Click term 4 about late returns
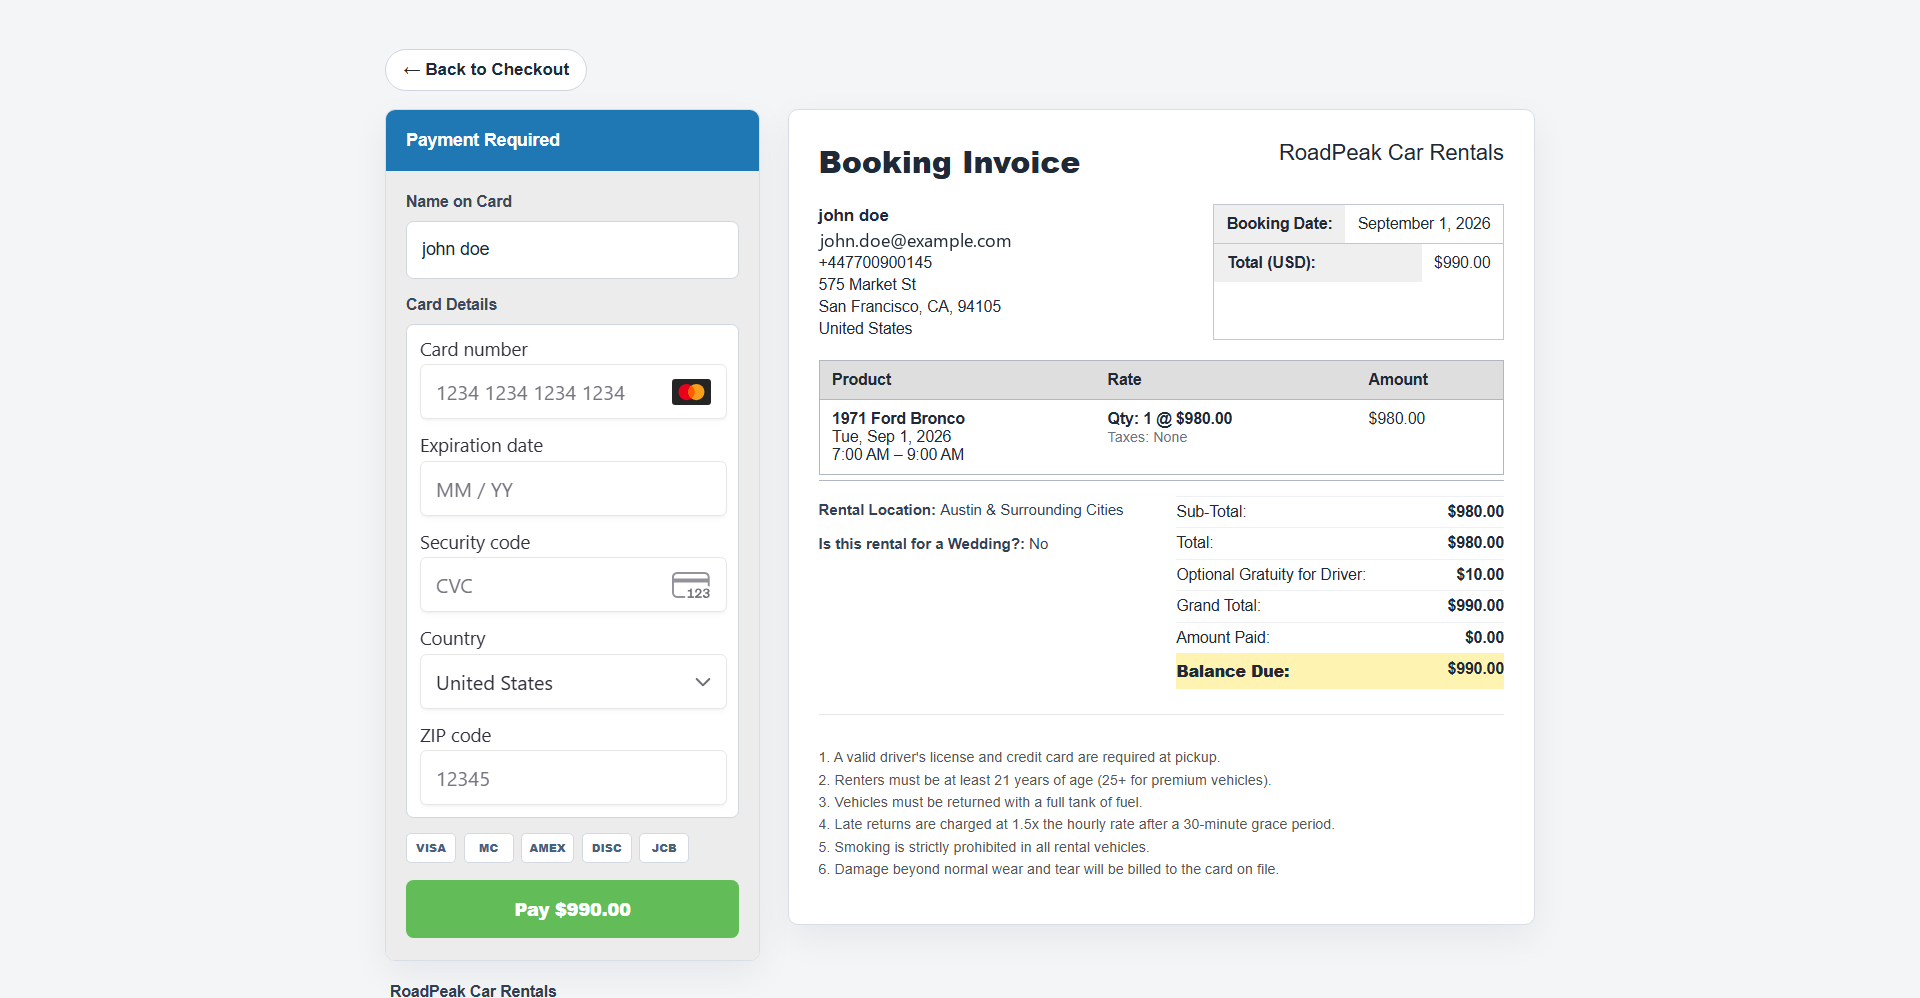This screenshot has width=1920, height=998. point(1076,825)
